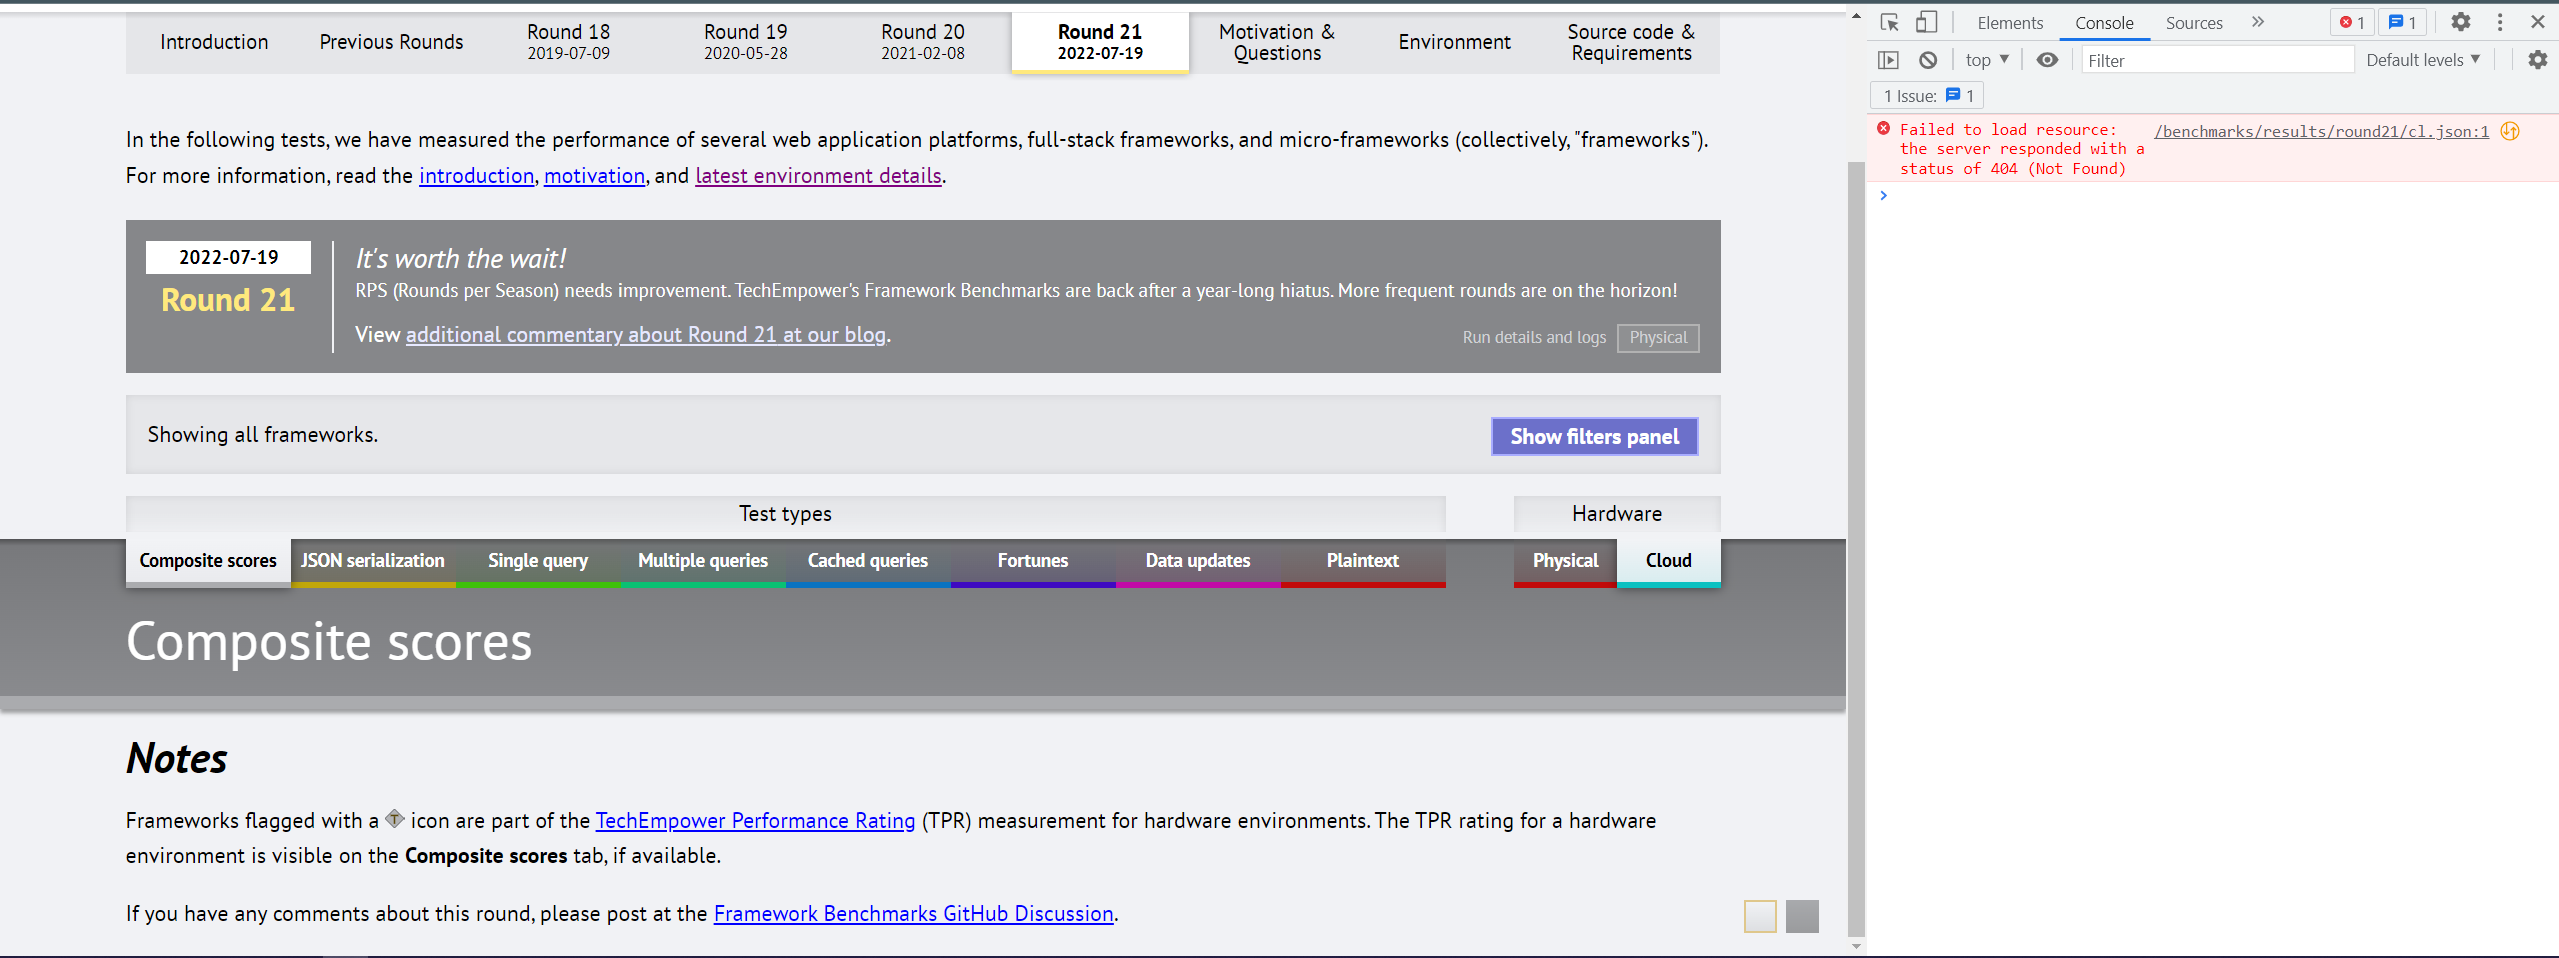Viewport: 2559px width, 958px height.
Task: Toggle the device toolbar icon
Action: tap(1926, 22)
